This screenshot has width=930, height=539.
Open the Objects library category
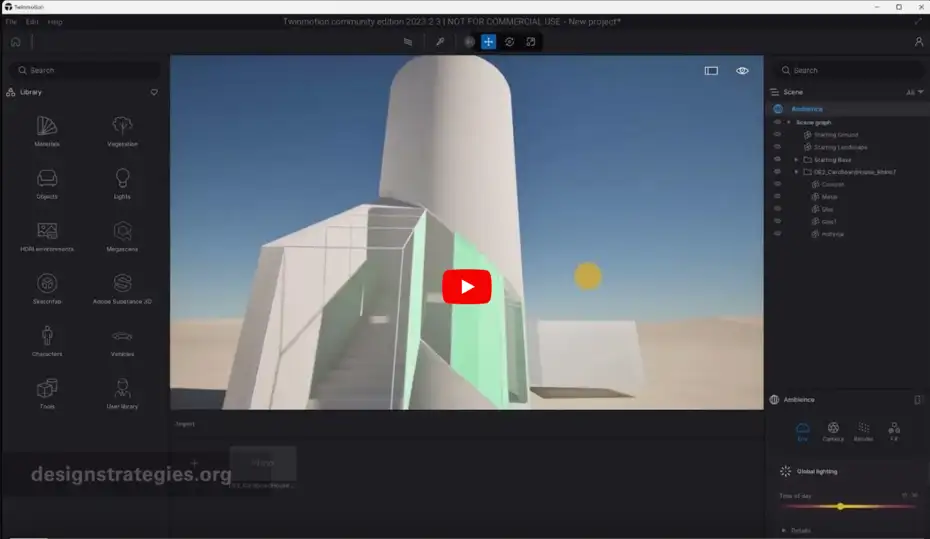pyautogui.click(x=47, y=184)
